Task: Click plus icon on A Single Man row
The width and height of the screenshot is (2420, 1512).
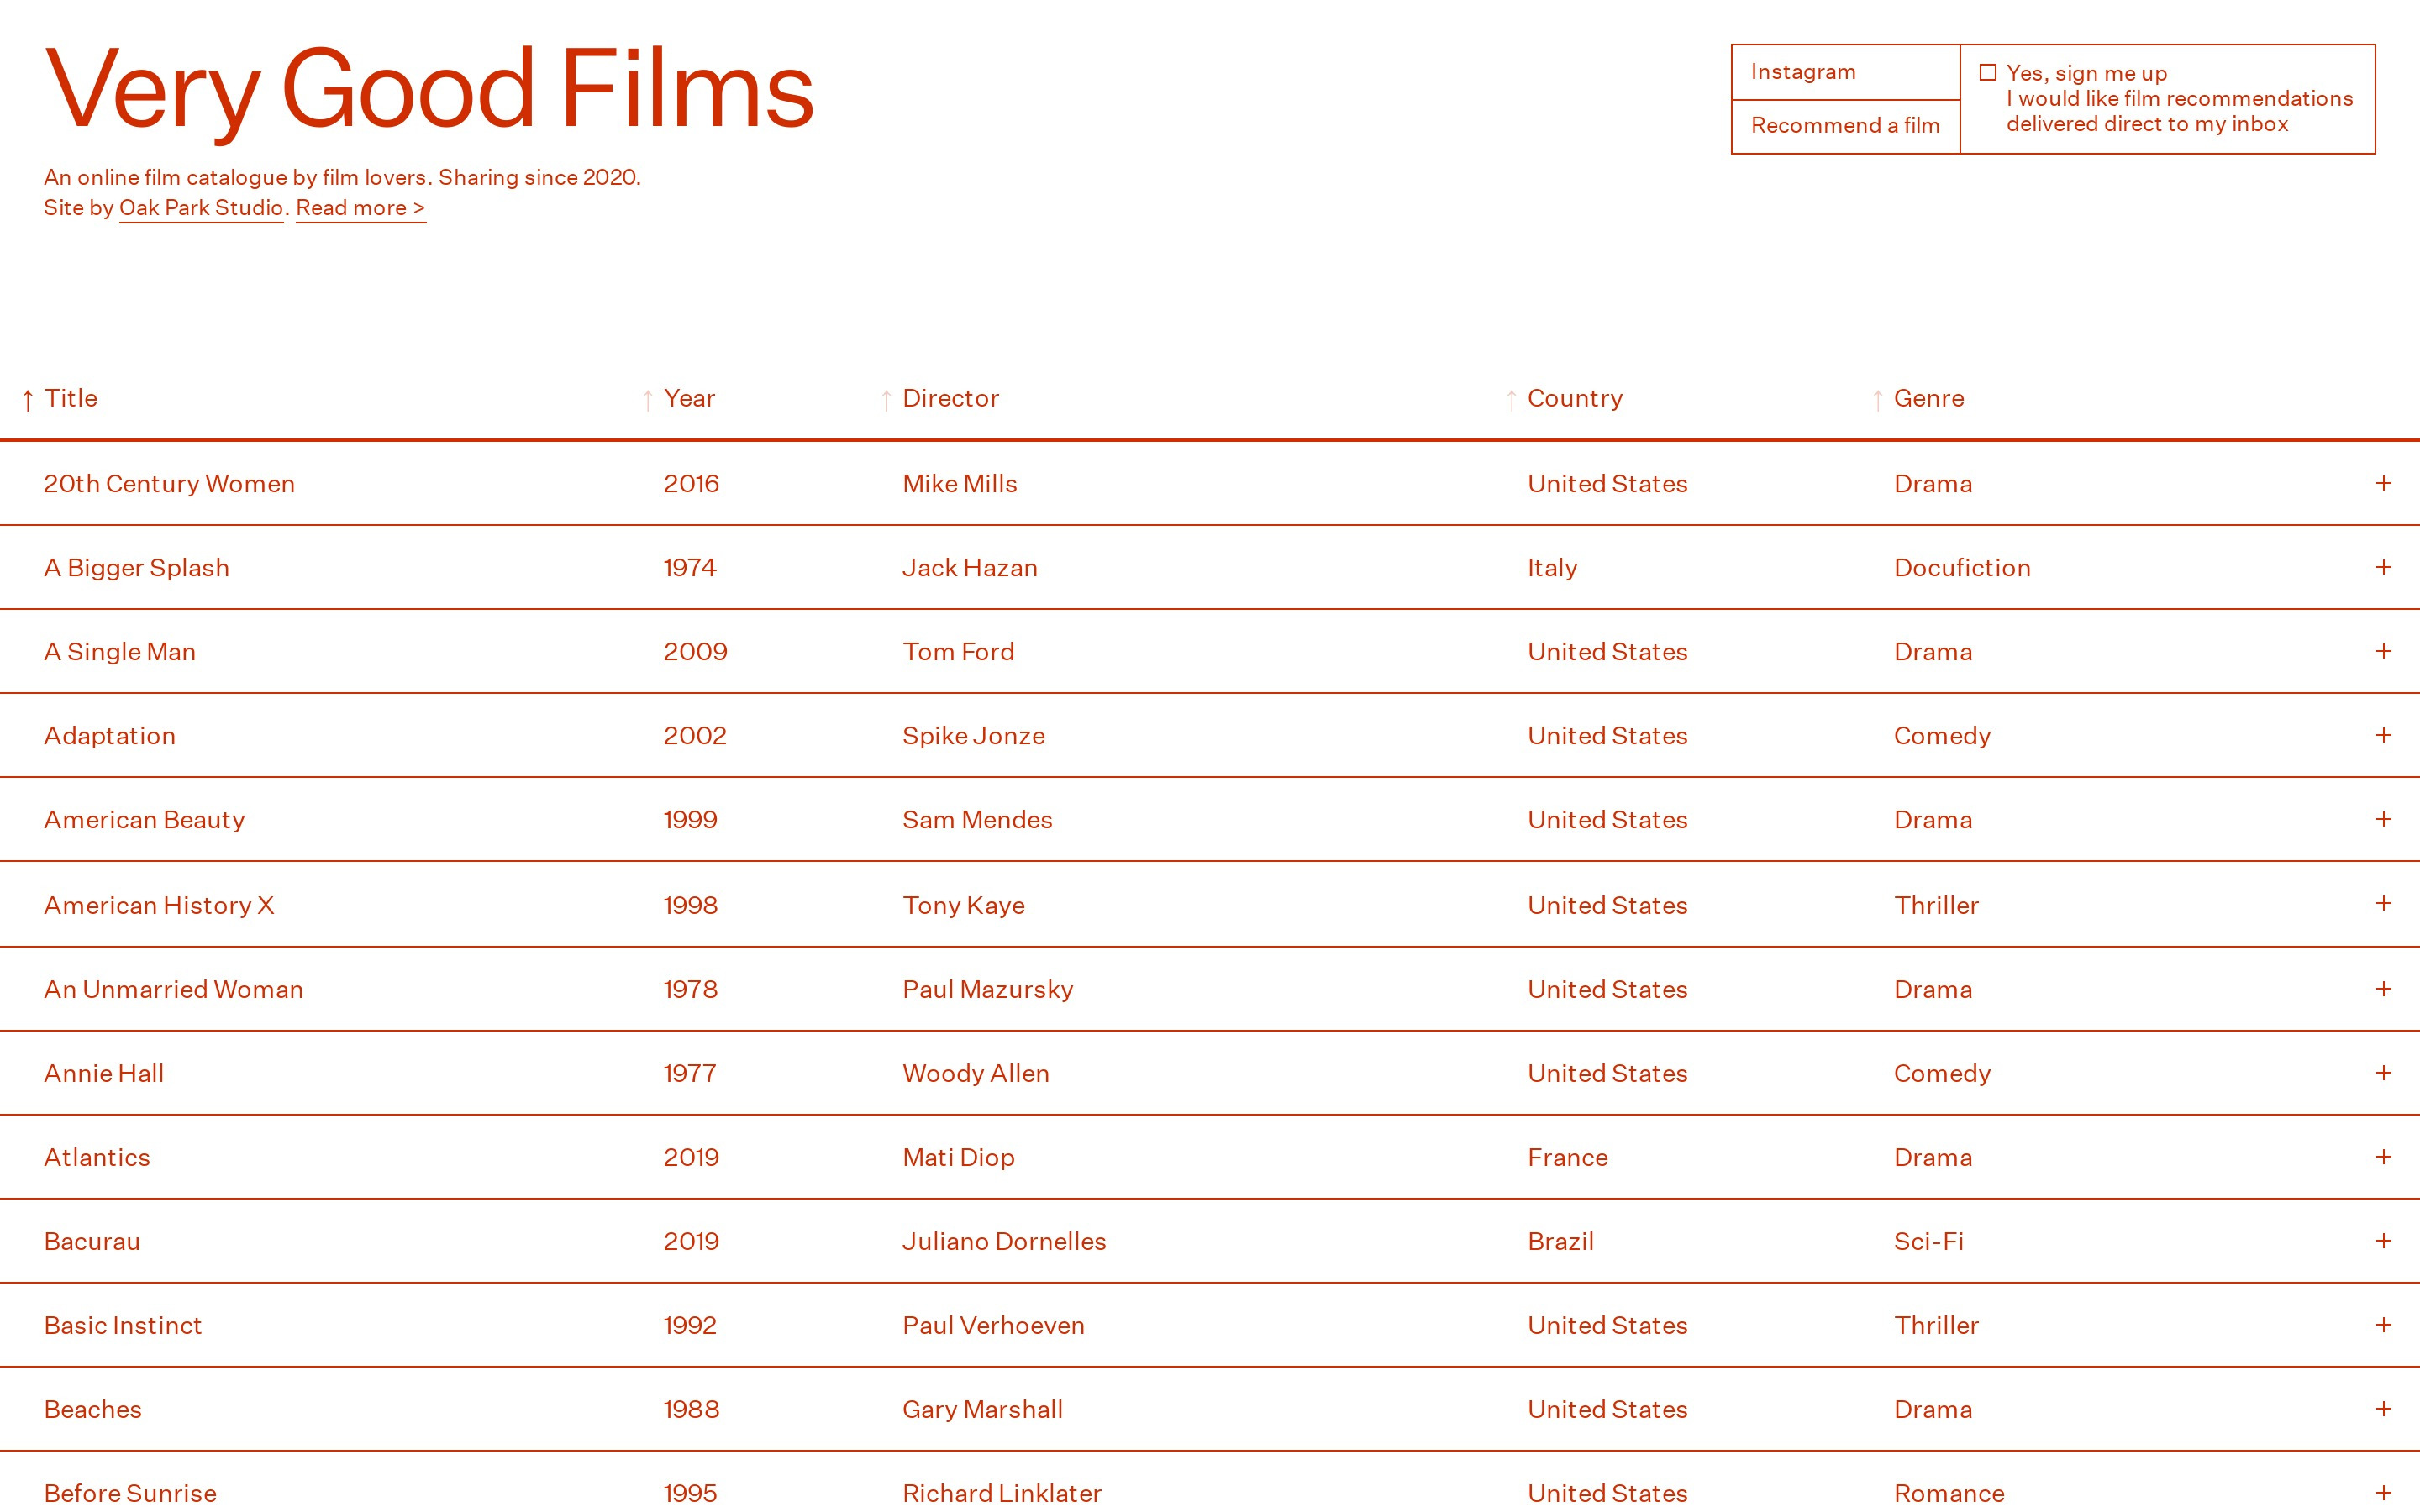Action: tap(2383, 651)
